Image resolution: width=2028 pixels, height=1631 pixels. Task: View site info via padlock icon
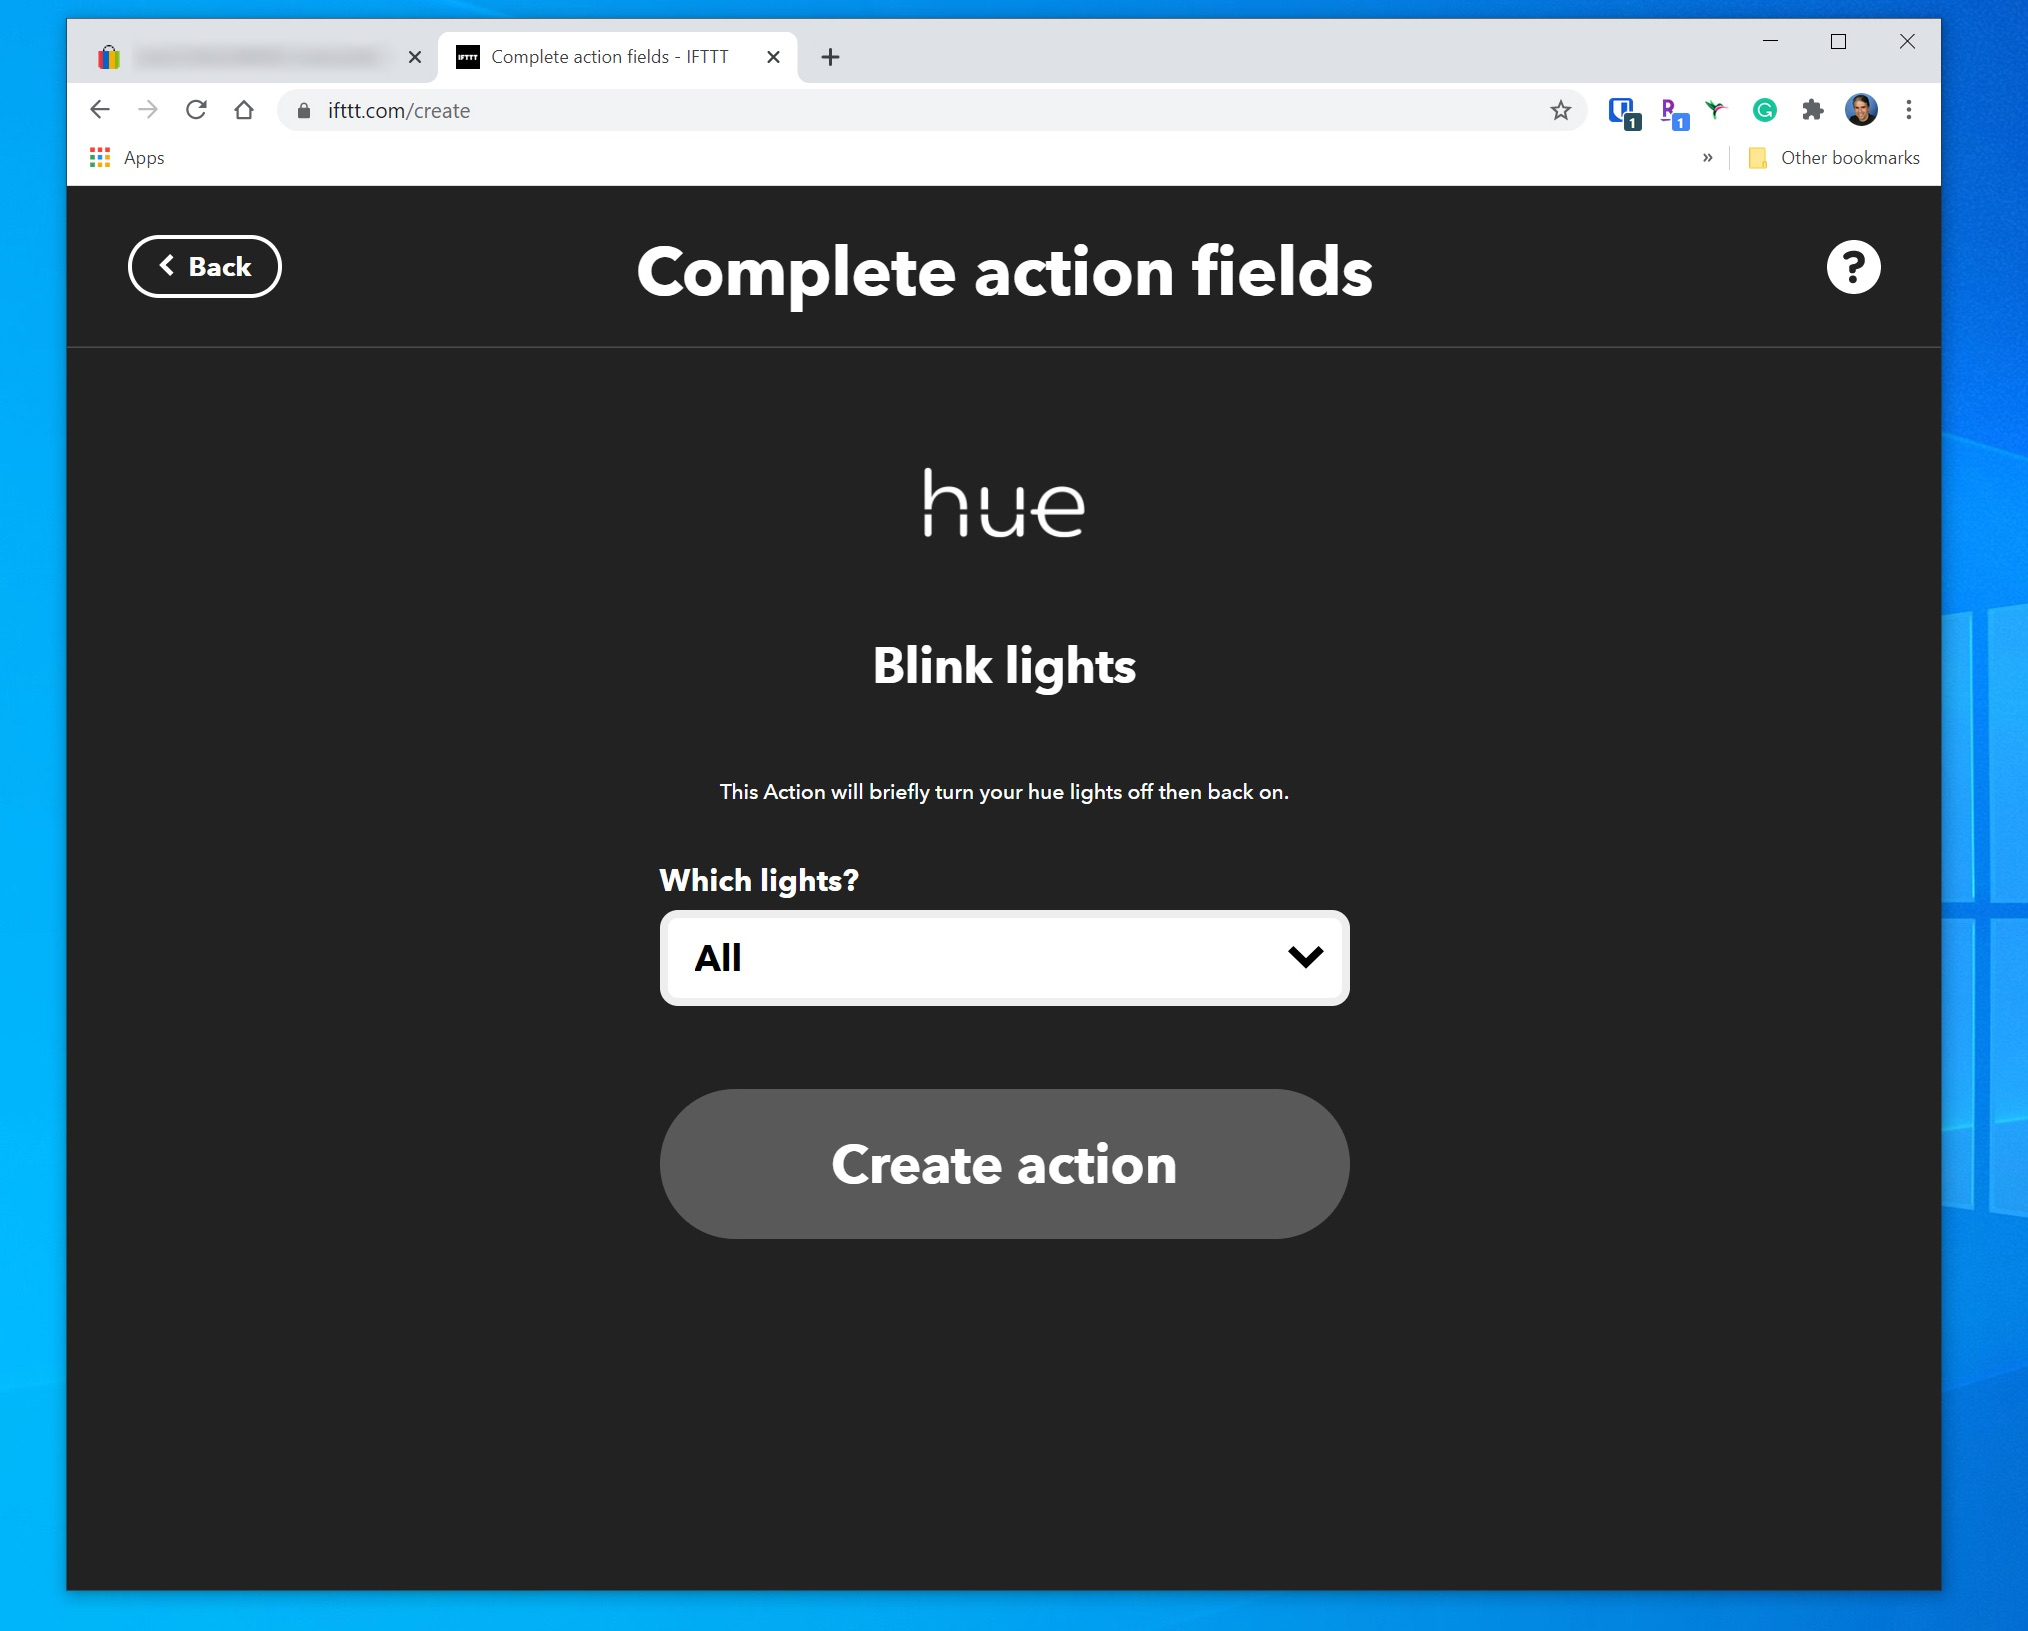tap(304, 110)
